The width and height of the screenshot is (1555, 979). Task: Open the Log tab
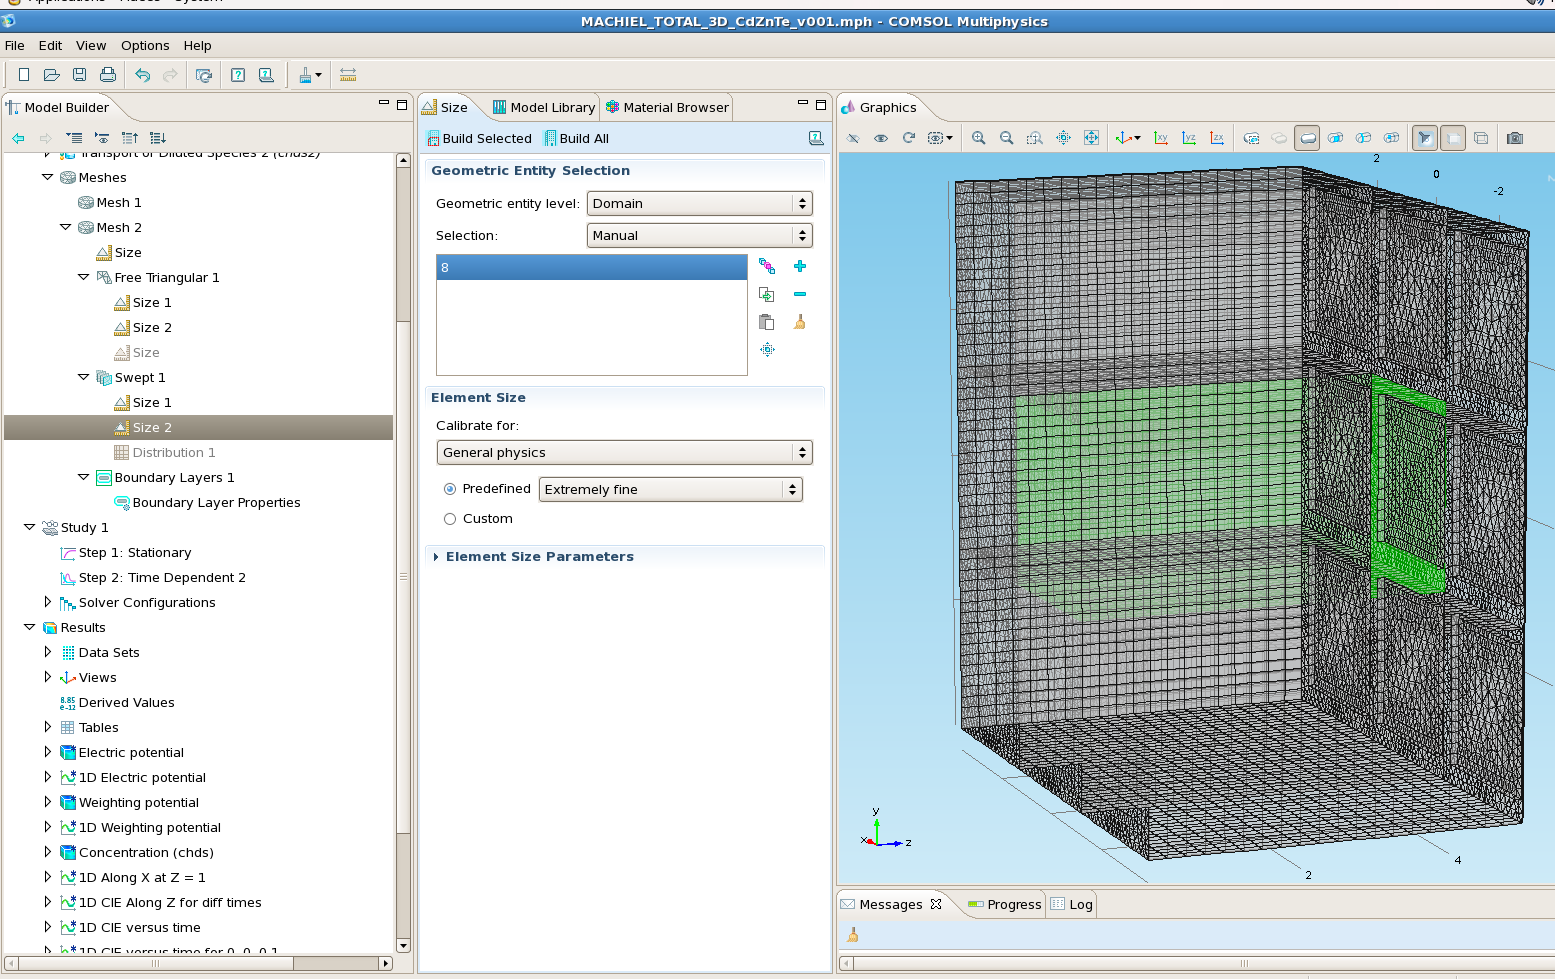[x=1071, y=905]
